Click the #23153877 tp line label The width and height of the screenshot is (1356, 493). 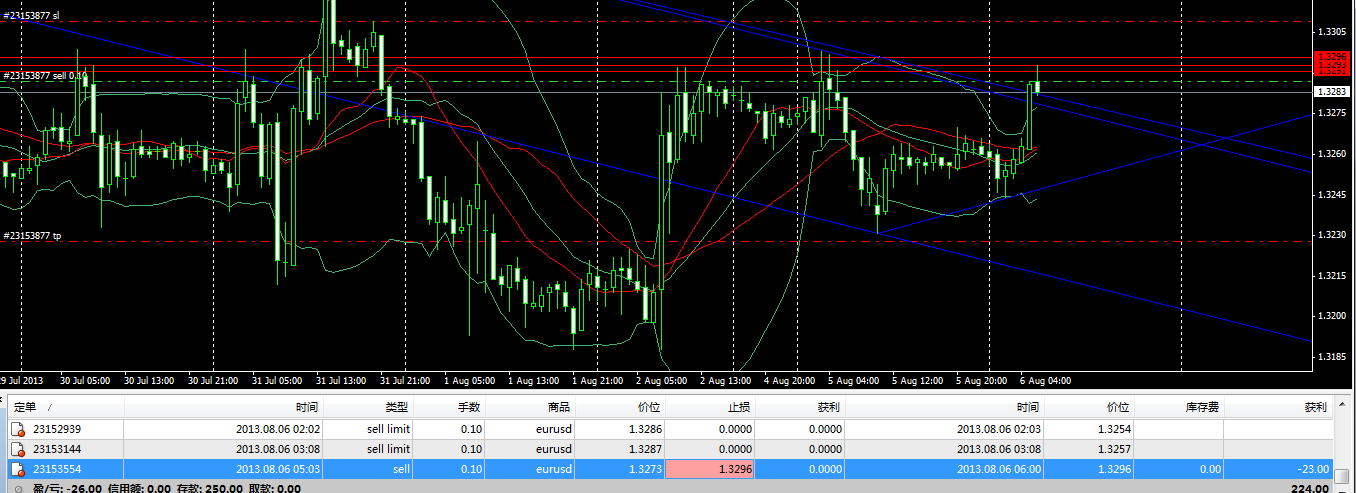(31, 236)
